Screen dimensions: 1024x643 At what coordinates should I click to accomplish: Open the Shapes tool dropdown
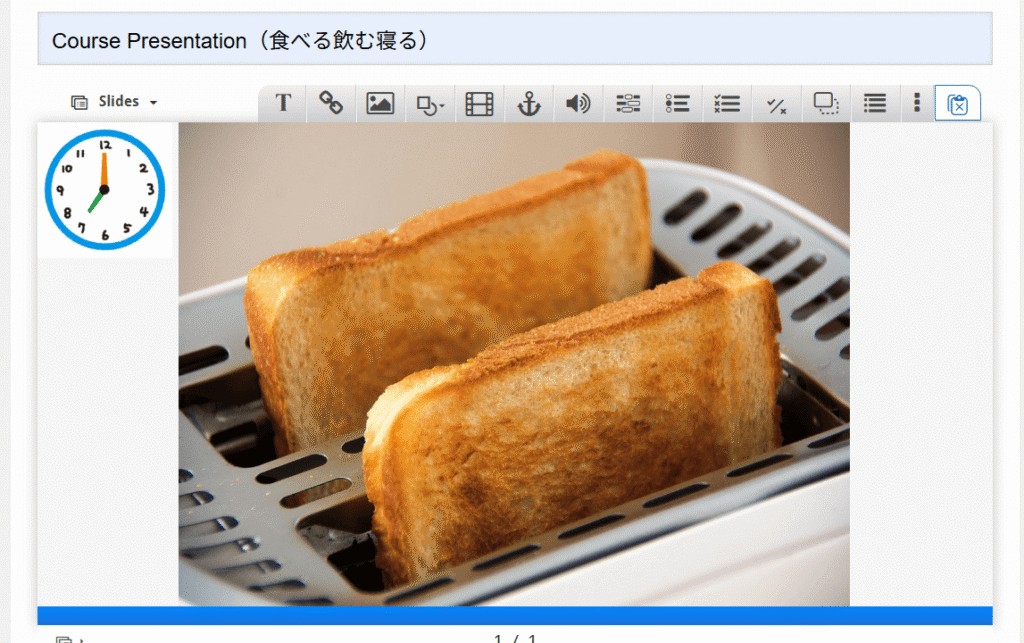(x=430, y=104)
